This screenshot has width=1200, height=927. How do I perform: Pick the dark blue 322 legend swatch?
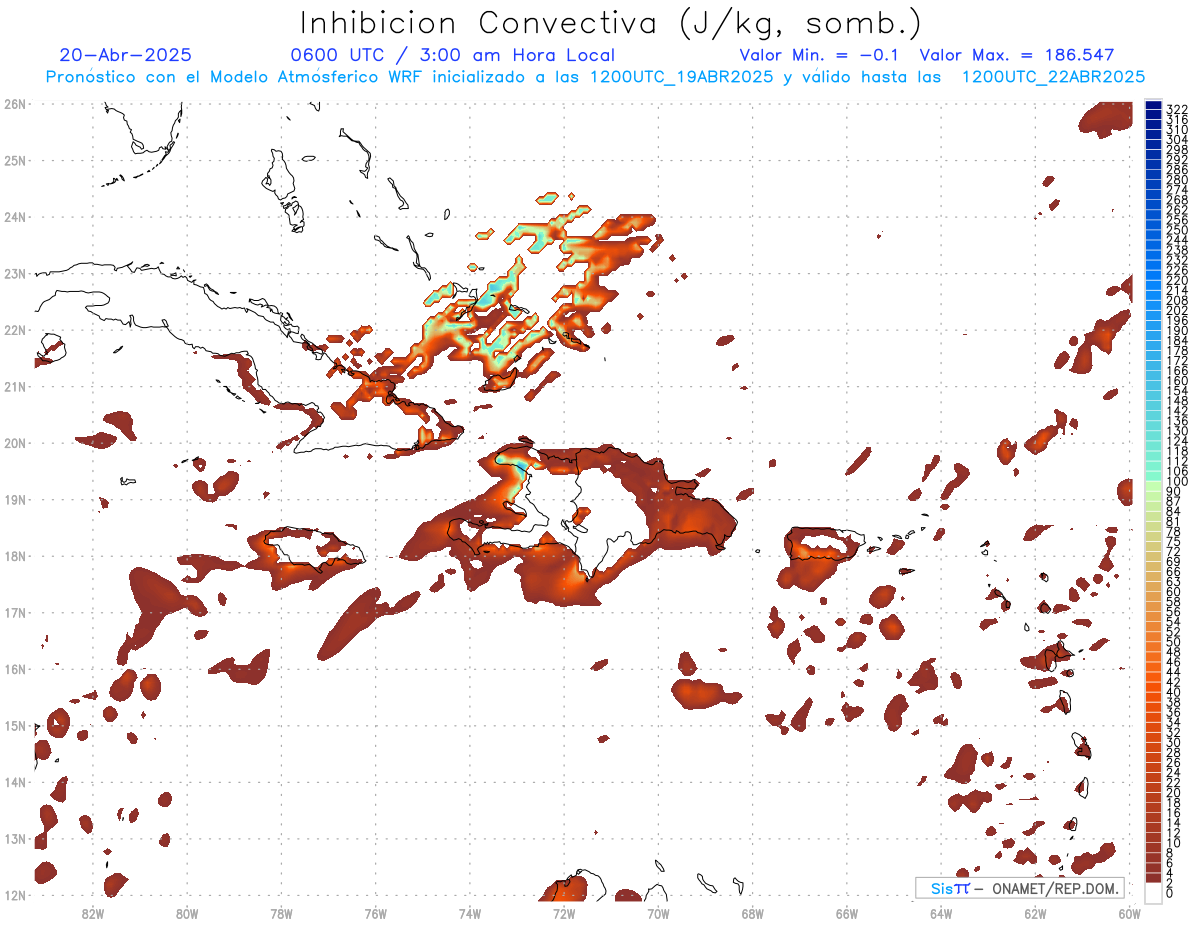coord(1153,106)
